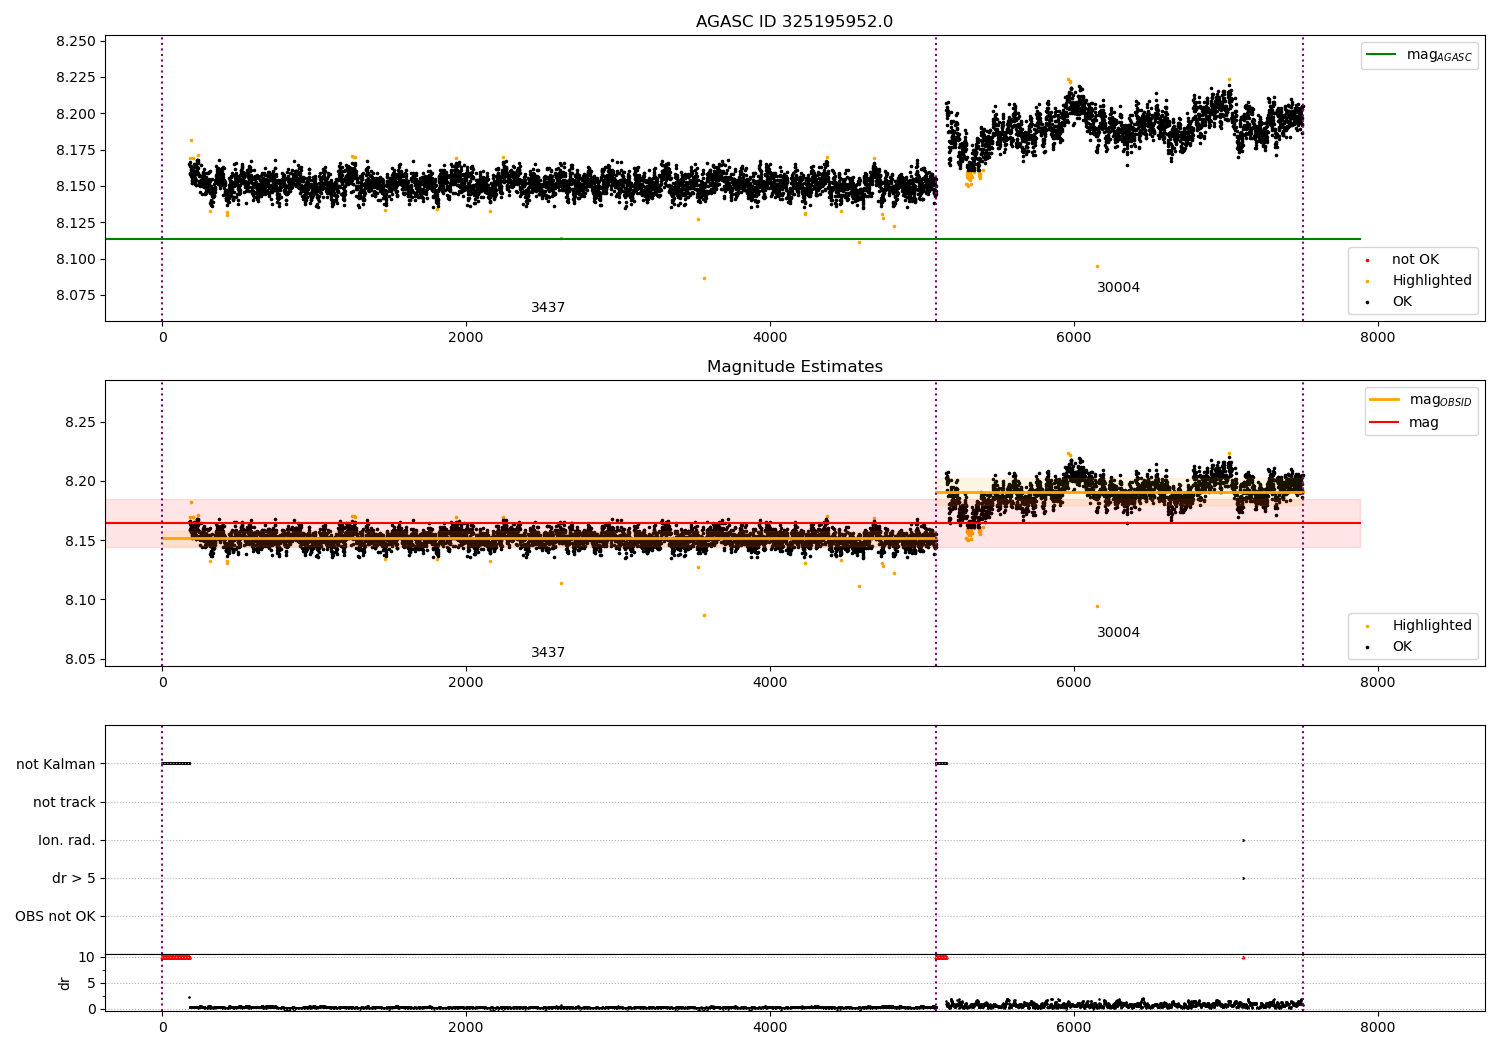
Task: Click the '8000' x tick of top plot
Action: [1378, 338]
